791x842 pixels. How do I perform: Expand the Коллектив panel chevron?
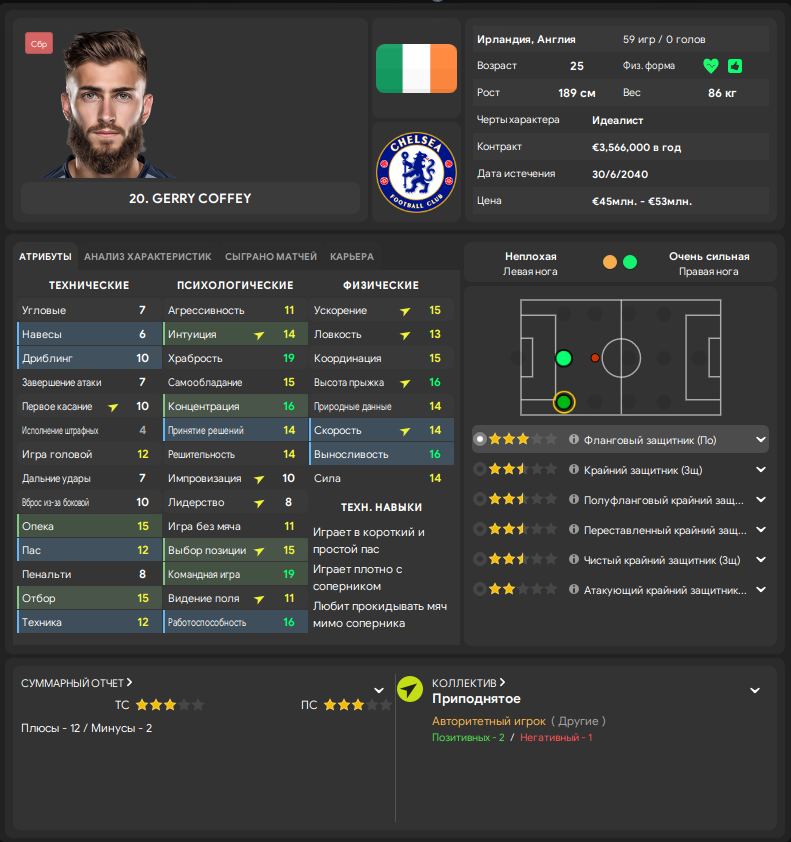(755, 690)
